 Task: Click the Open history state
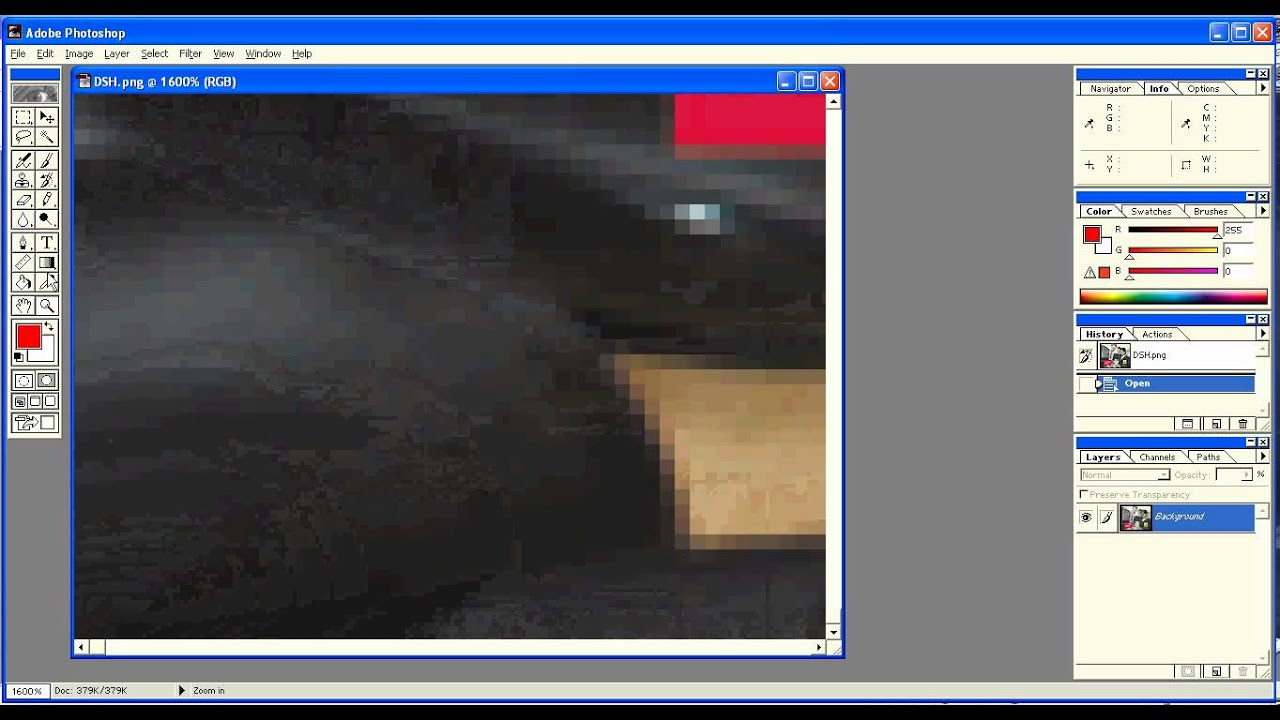(x=1176, y=383)
